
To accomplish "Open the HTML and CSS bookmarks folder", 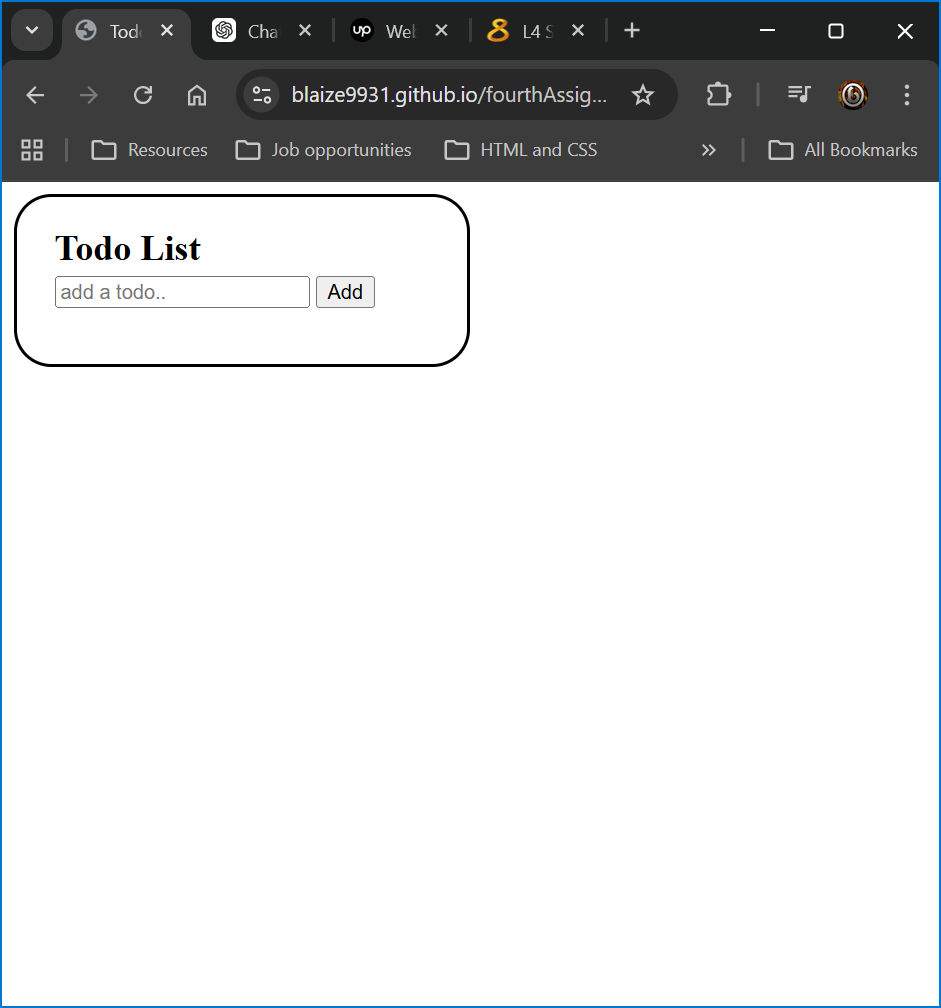I will tap(521, 150).
